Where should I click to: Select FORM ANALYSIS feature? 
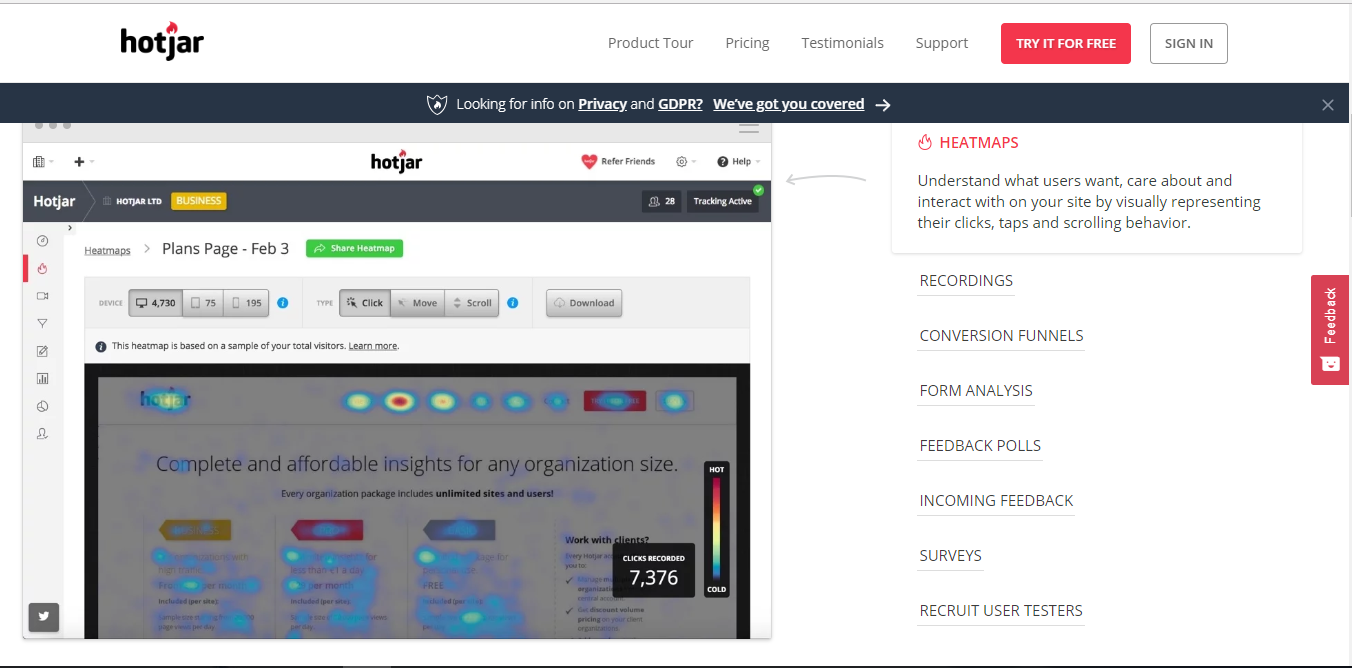(x=976, y=391)
